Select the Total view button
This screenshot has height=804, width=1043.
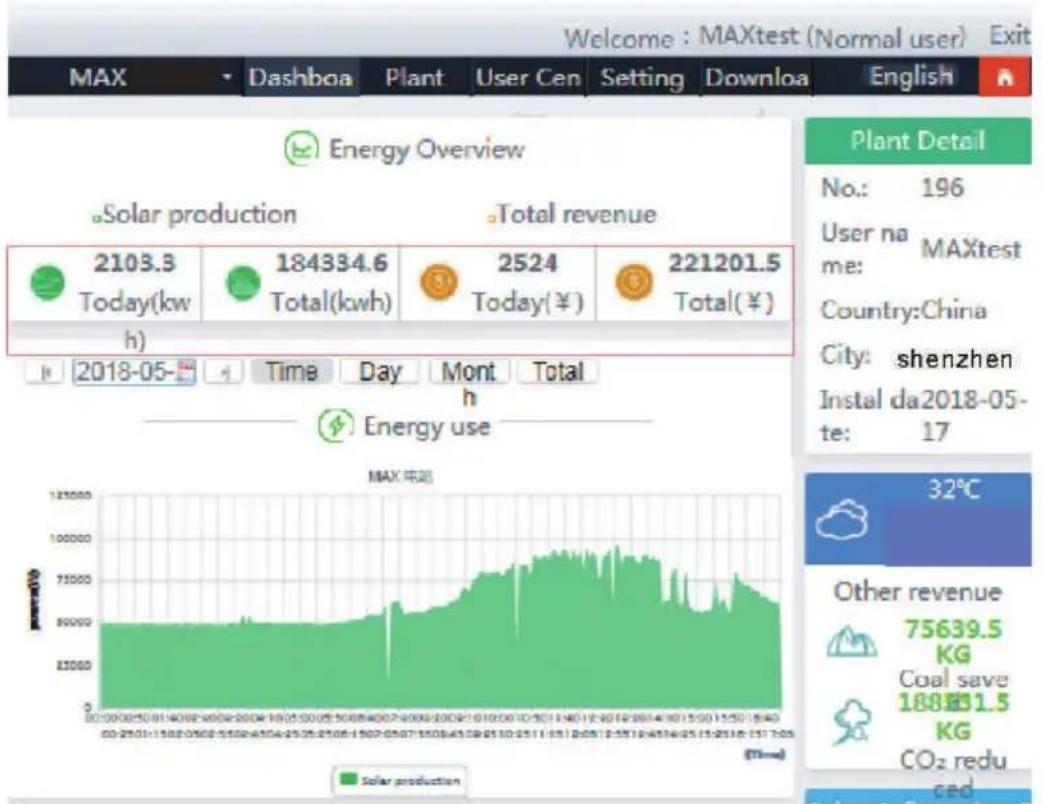(x=557, y=372)
